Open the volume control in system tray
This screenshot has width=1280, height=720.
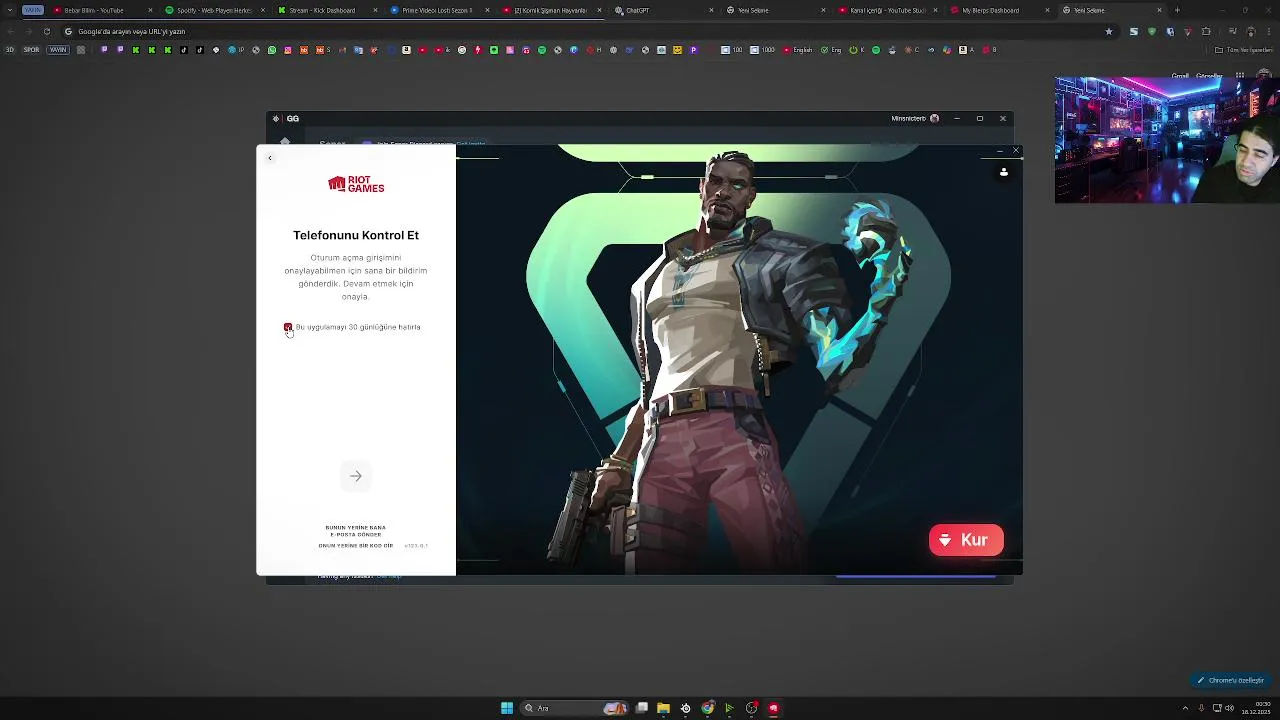pyautogui.click(x=1229, y=708)
